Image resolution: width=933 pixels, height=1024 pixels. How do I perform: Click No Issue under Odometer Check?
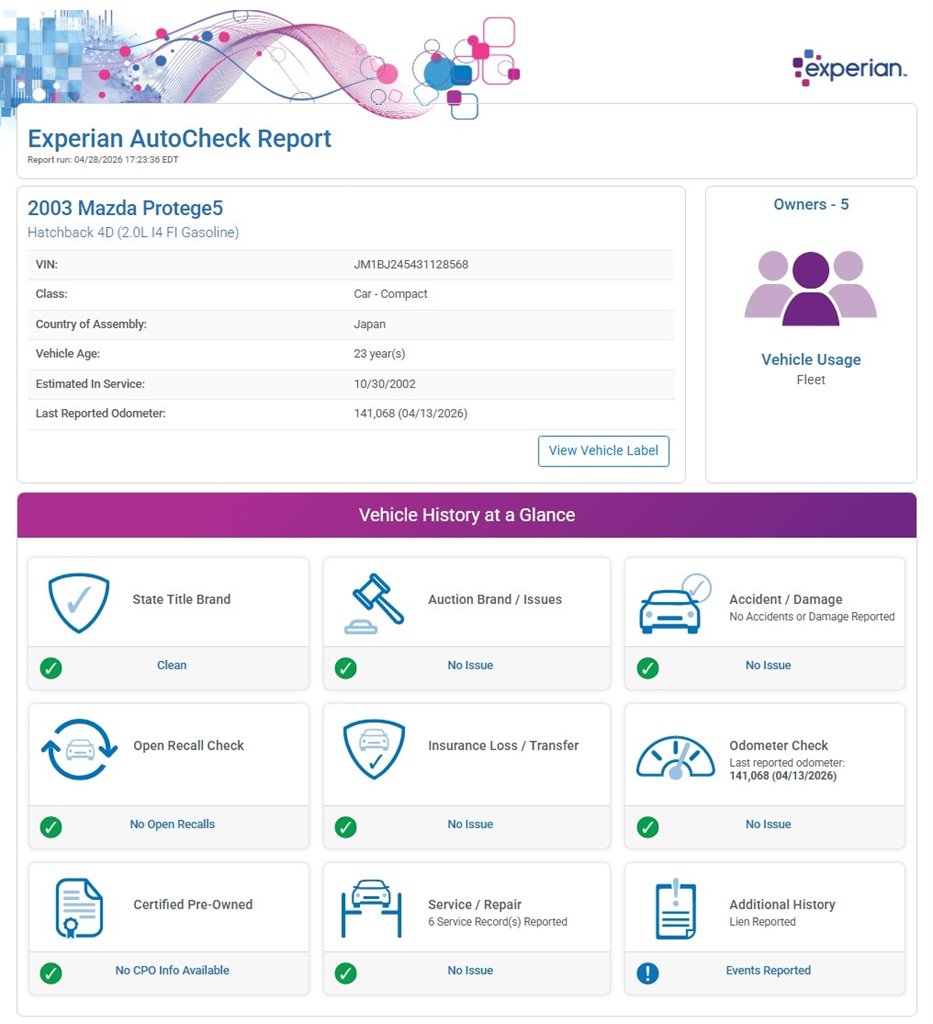pyautogui.click(x=768, y=824)
